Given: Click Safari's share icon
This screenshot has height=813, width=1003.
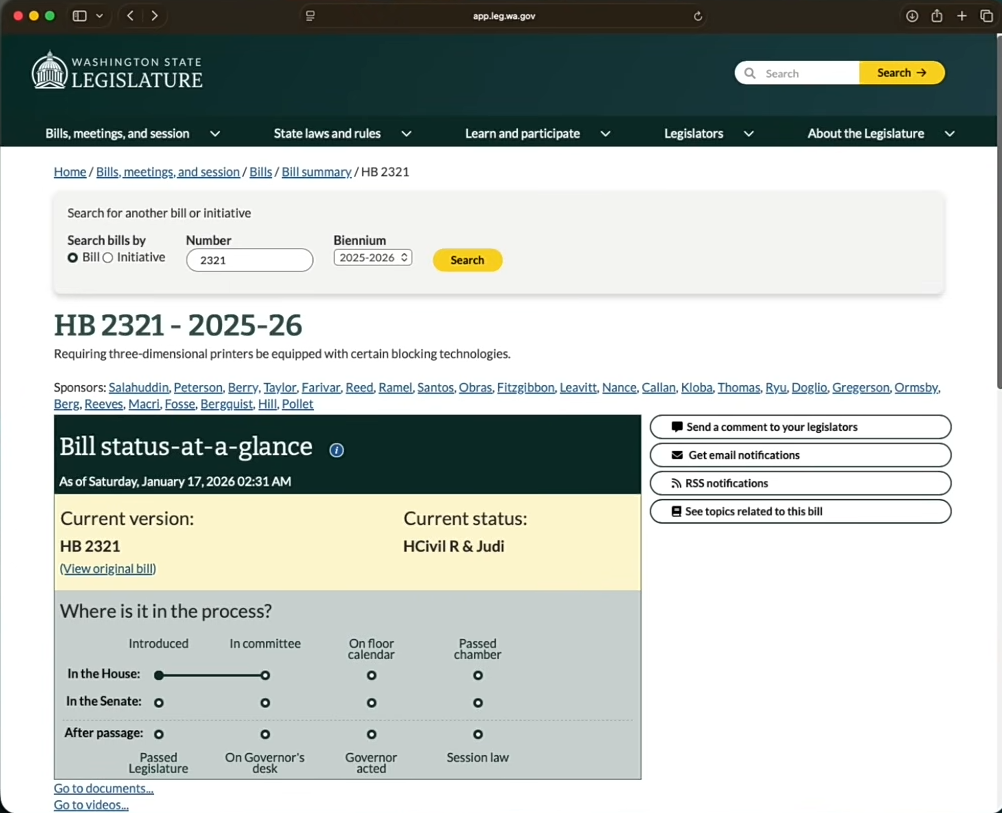Looking at the screenshot, I should tap(936, 16).
